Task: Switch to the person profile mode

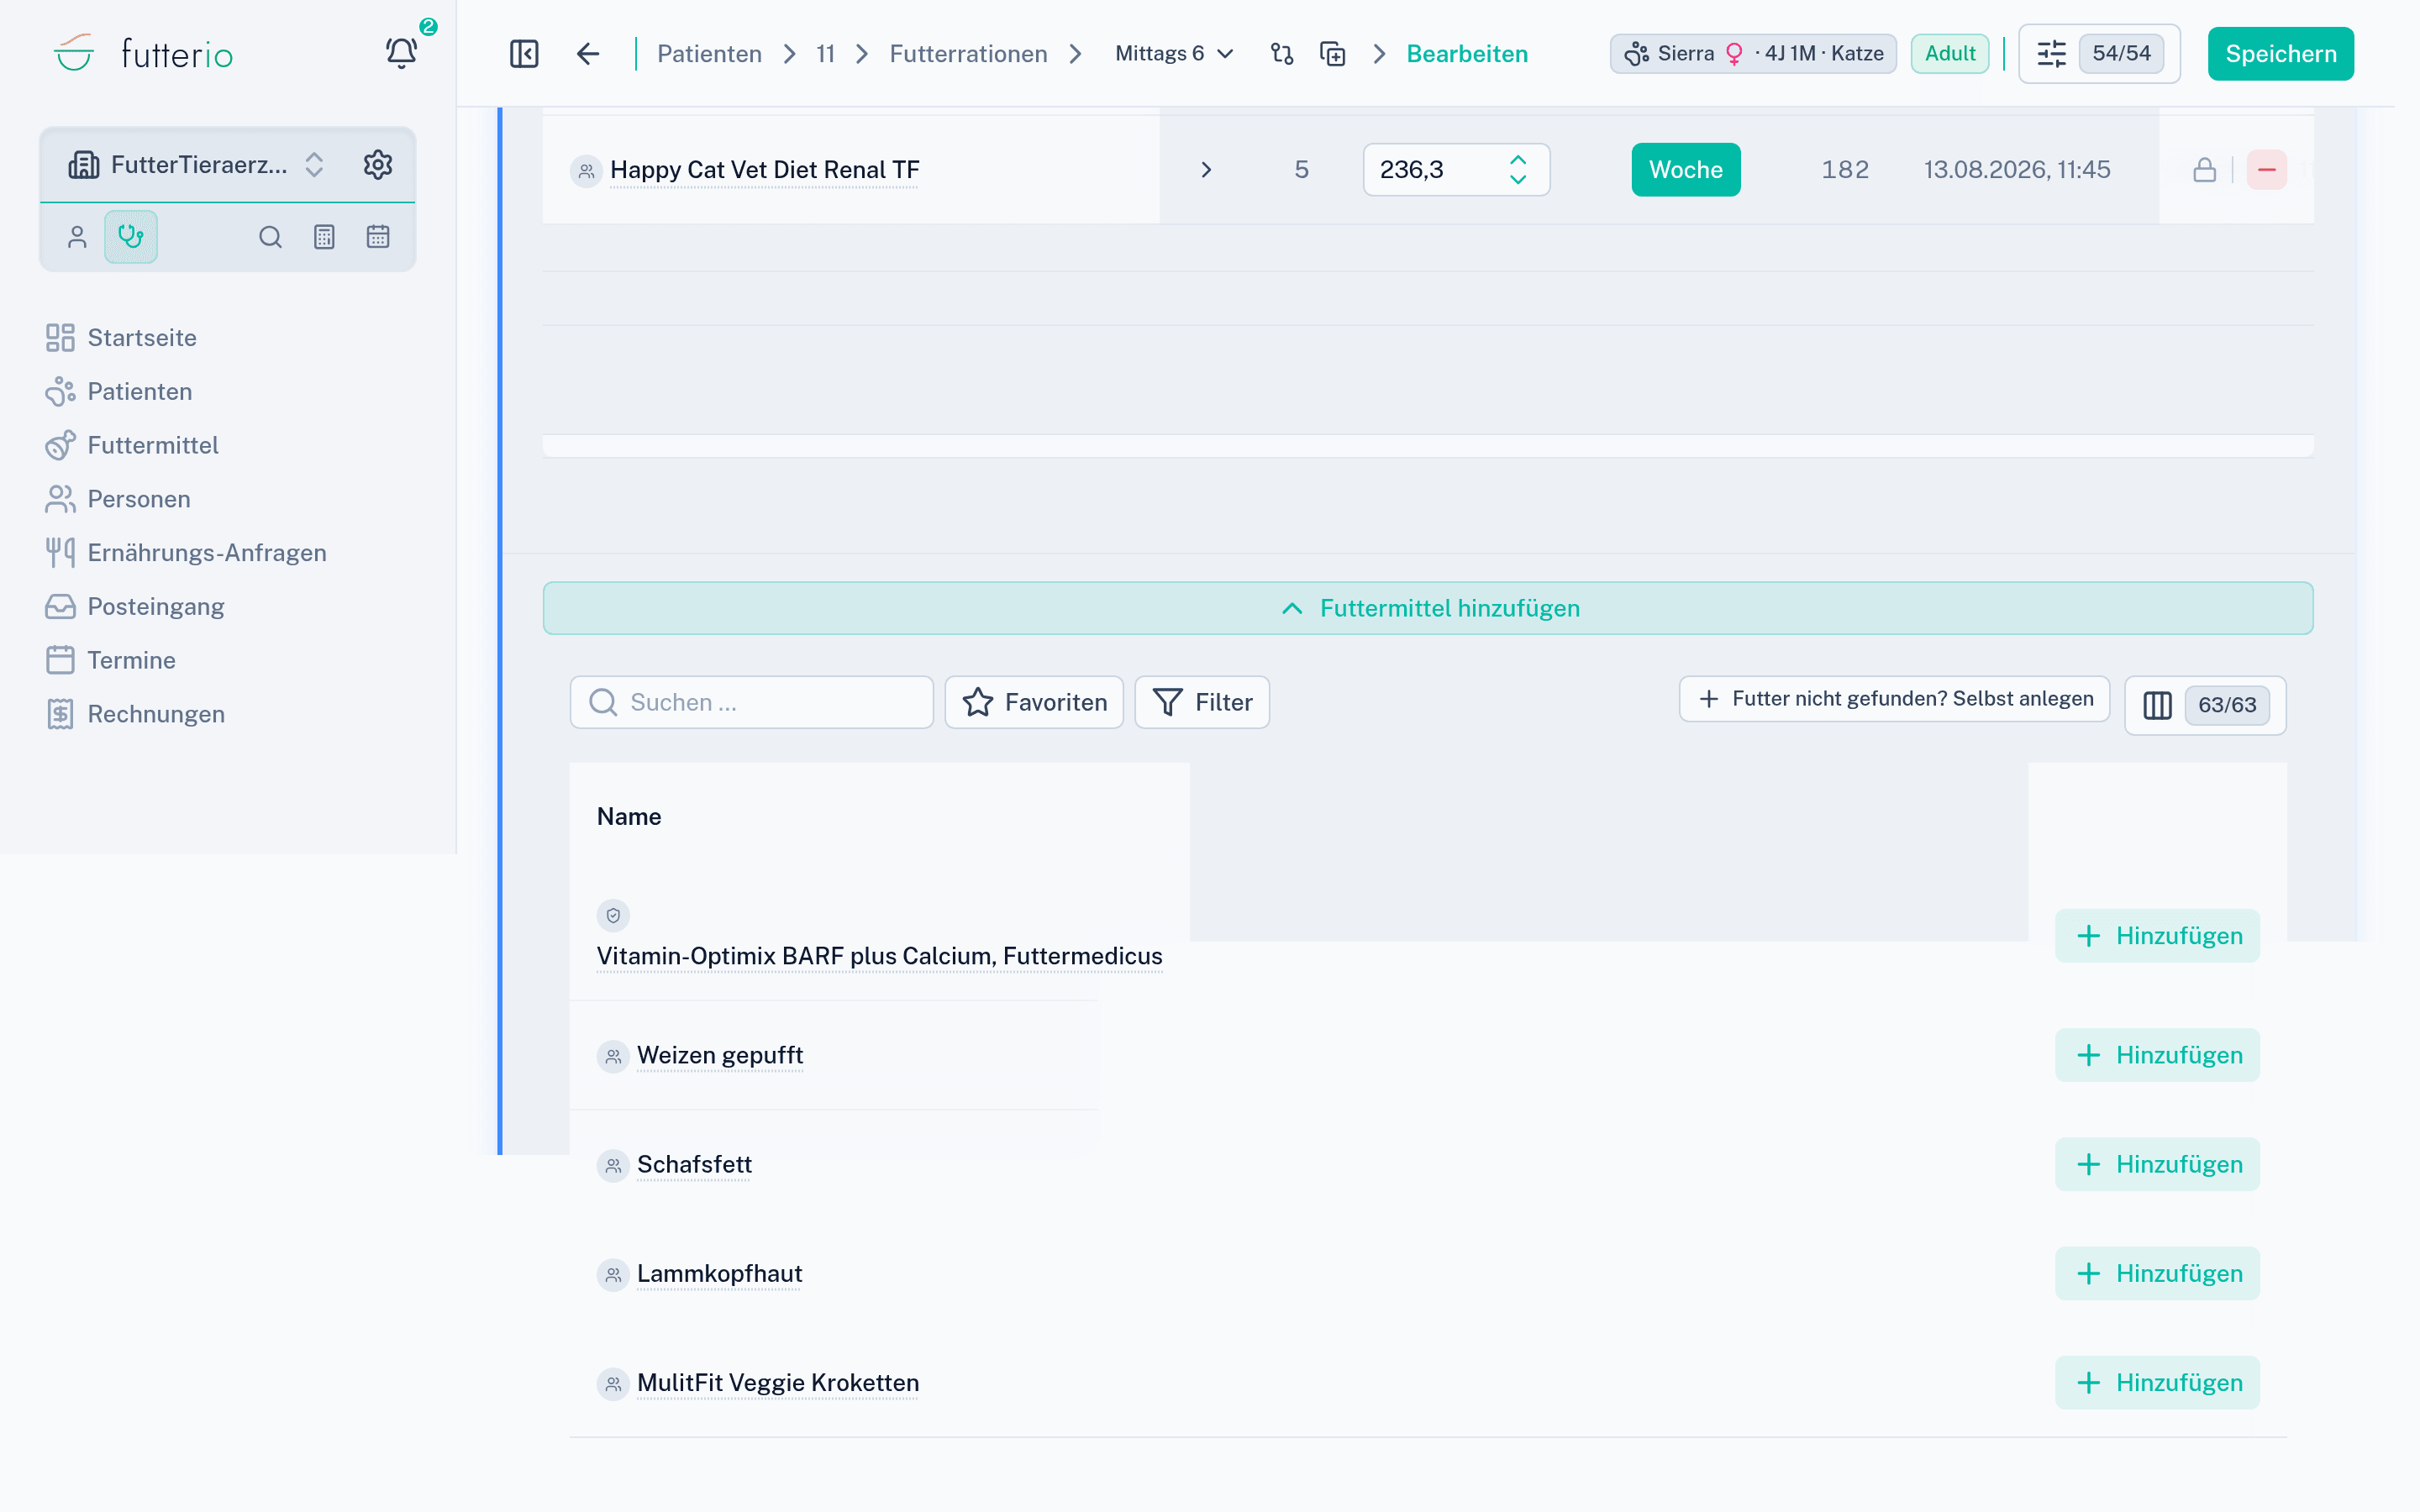Action: tap(77, 237)
